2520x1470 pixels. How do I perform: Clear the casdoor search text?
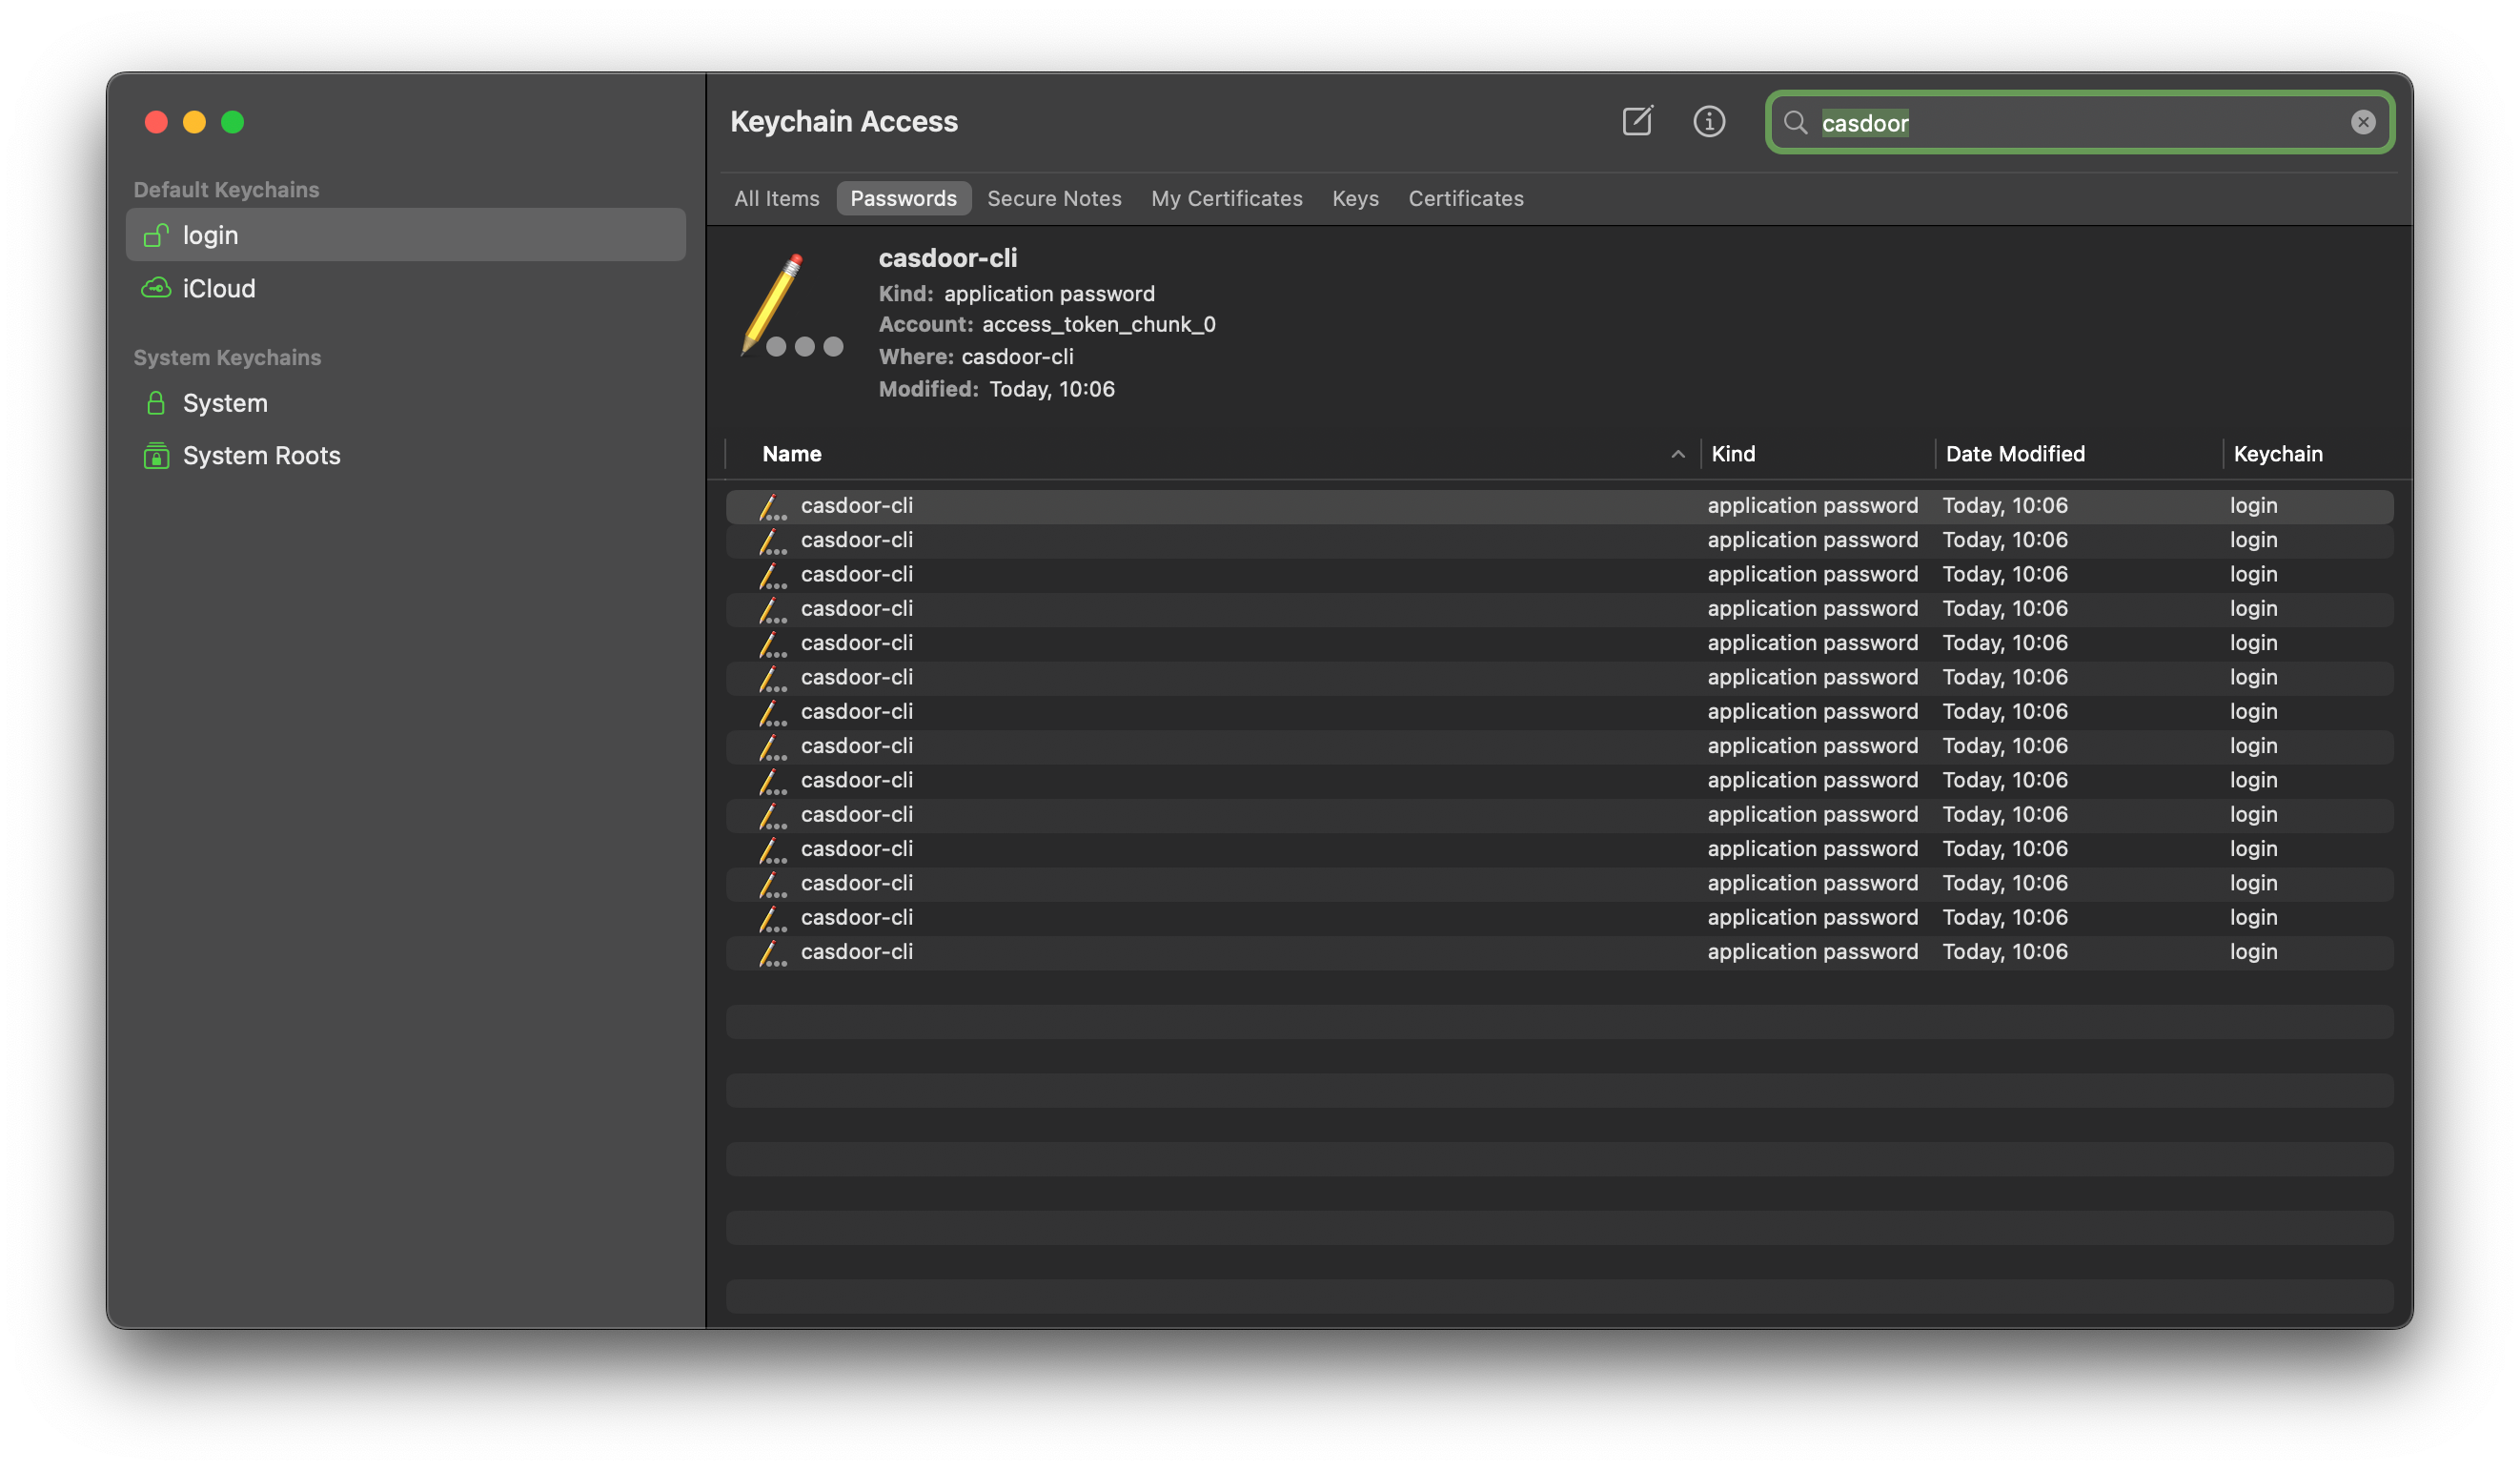click(x=2362, y=122)
